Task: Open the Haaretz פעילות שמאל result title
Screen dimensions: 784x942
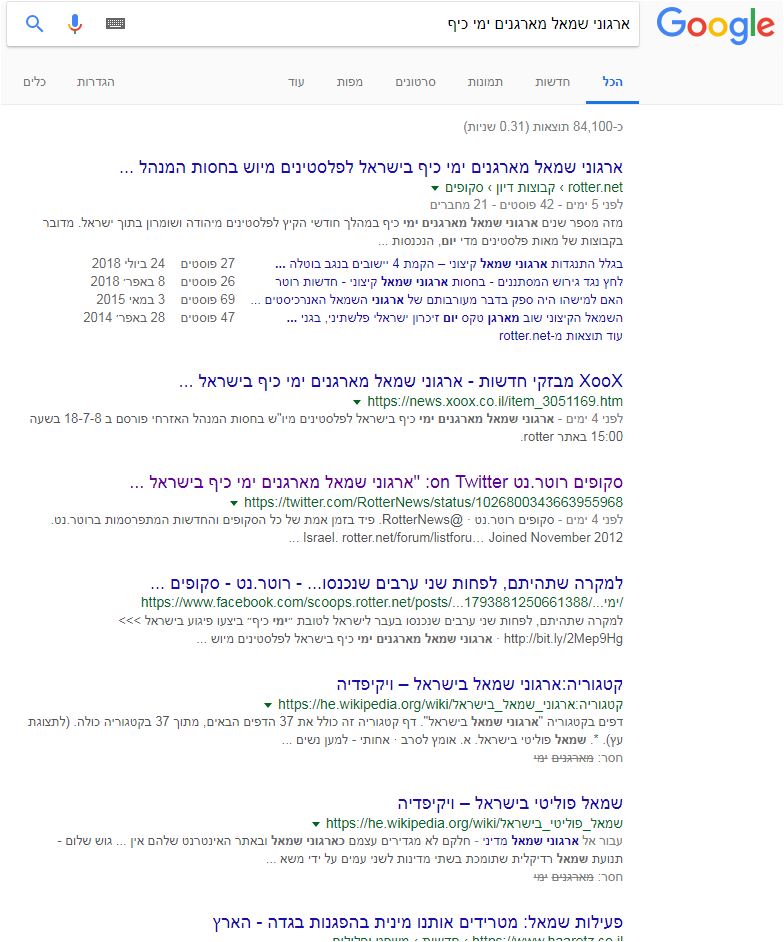Action: [x=418, y=922]
